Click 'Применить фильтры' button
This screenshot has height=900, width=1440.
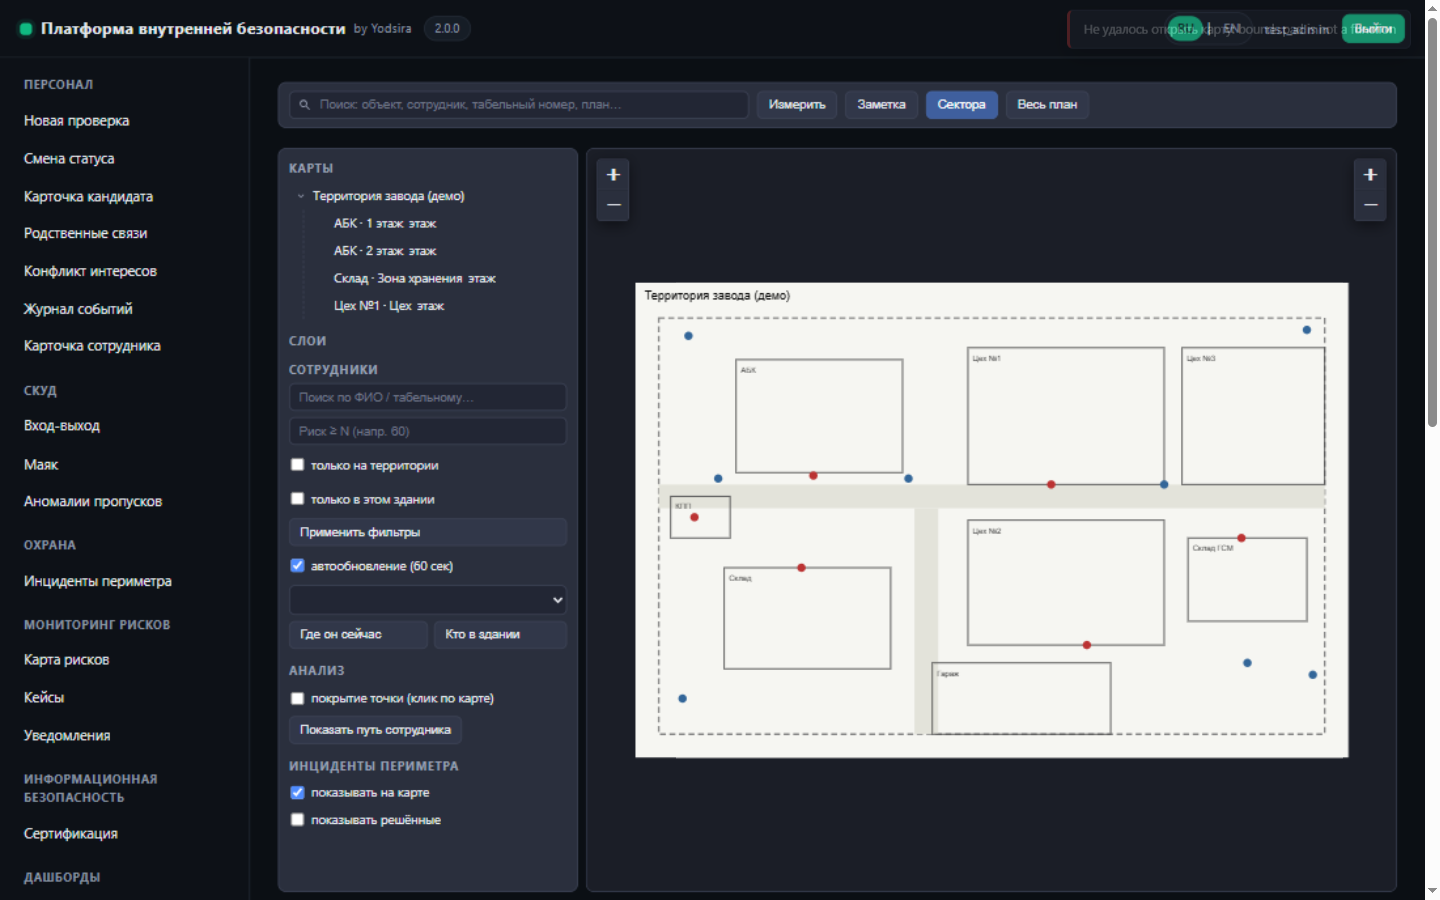pyautogui.click(x=428, y=532)
